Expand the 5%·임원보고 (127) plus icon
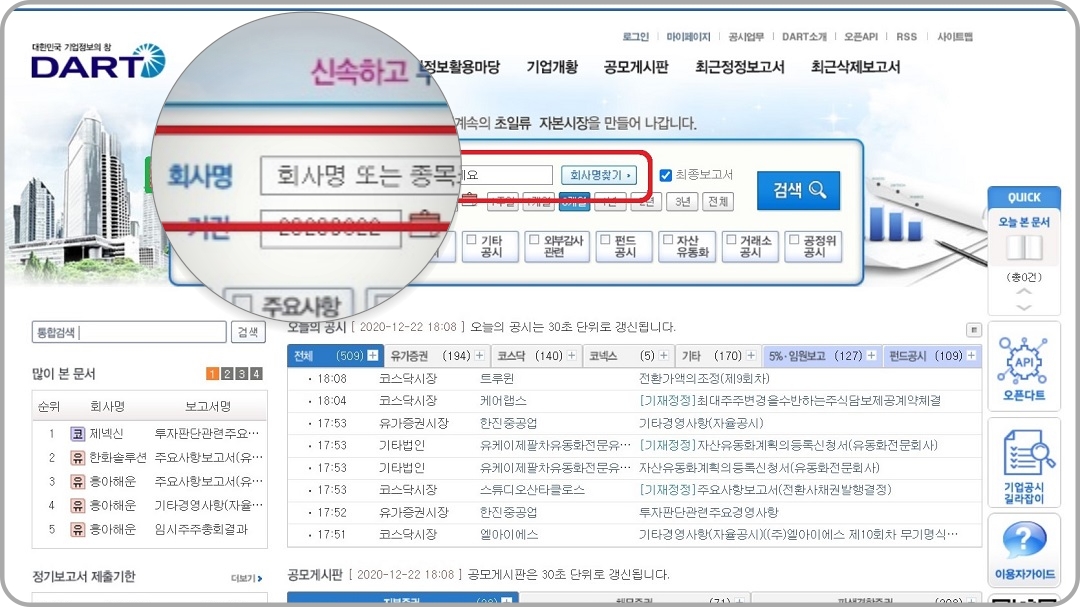This screenshot has height=607, width=1080. (x=871, y=356)
